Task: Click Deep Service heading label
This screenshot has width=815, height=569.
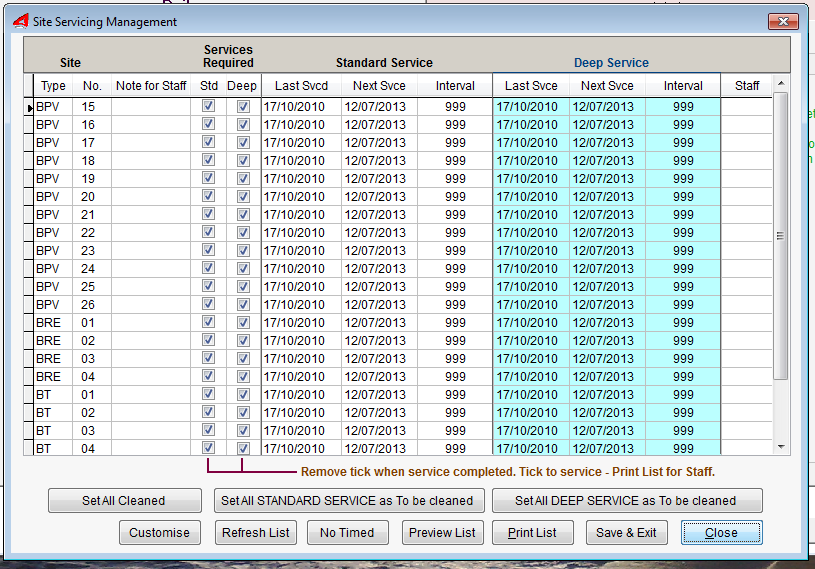Action: 611,62
